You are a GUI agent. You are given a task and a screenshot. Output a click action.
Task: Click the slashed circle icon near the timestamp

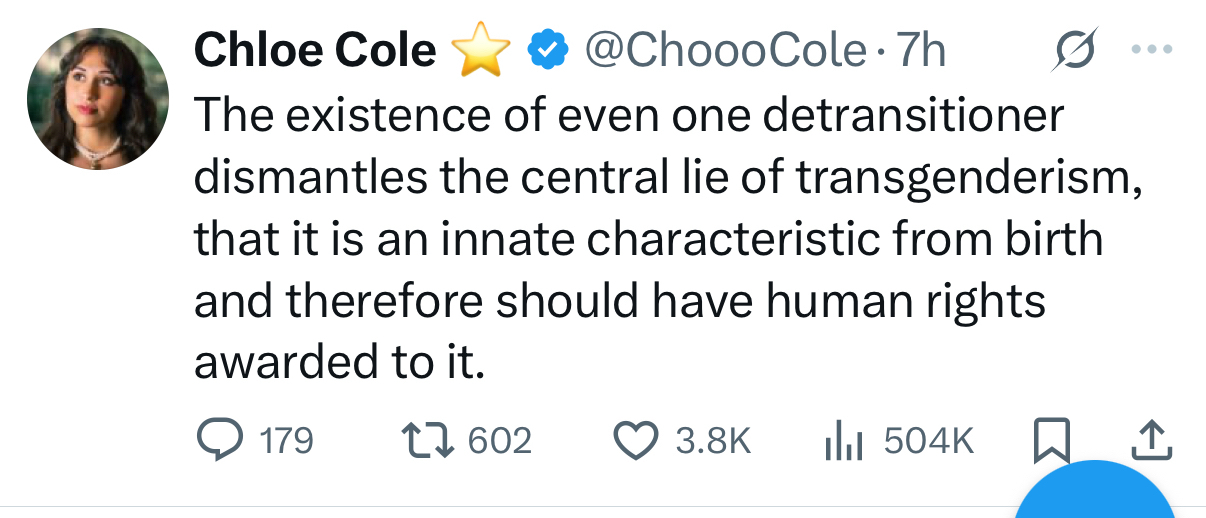1076,48
